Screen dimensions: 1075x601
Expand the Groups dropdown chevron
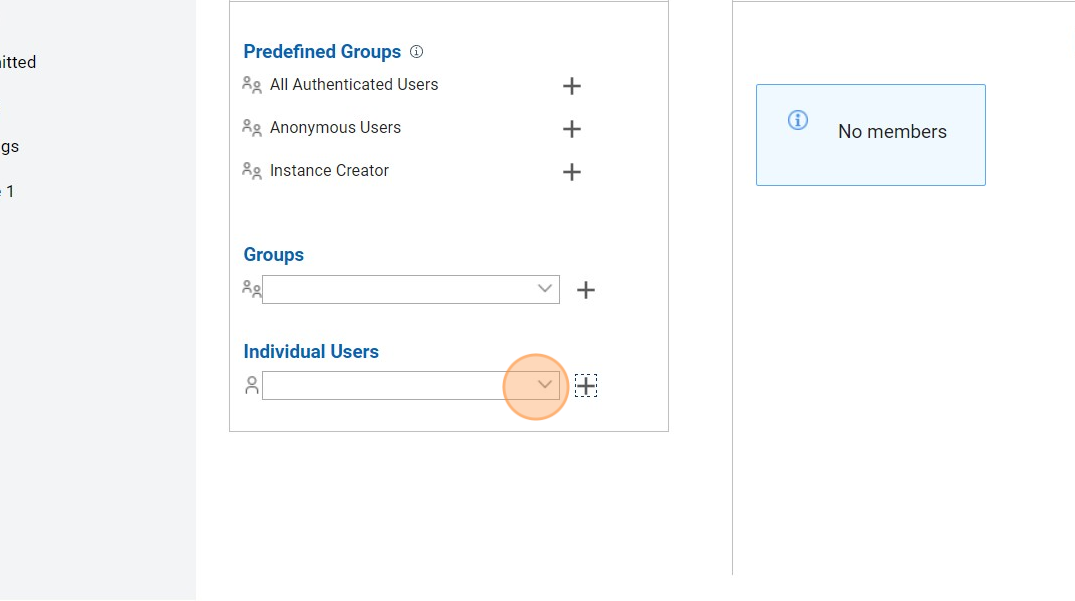[545, 289]
